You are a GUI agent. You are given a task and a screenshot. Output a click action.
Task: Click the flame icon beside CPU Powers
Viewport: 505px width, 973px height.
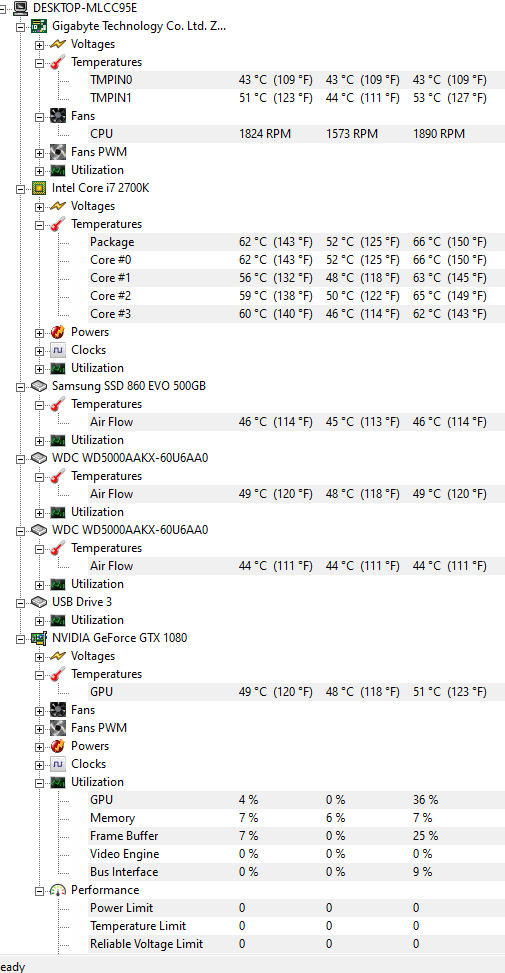(58, 332)
